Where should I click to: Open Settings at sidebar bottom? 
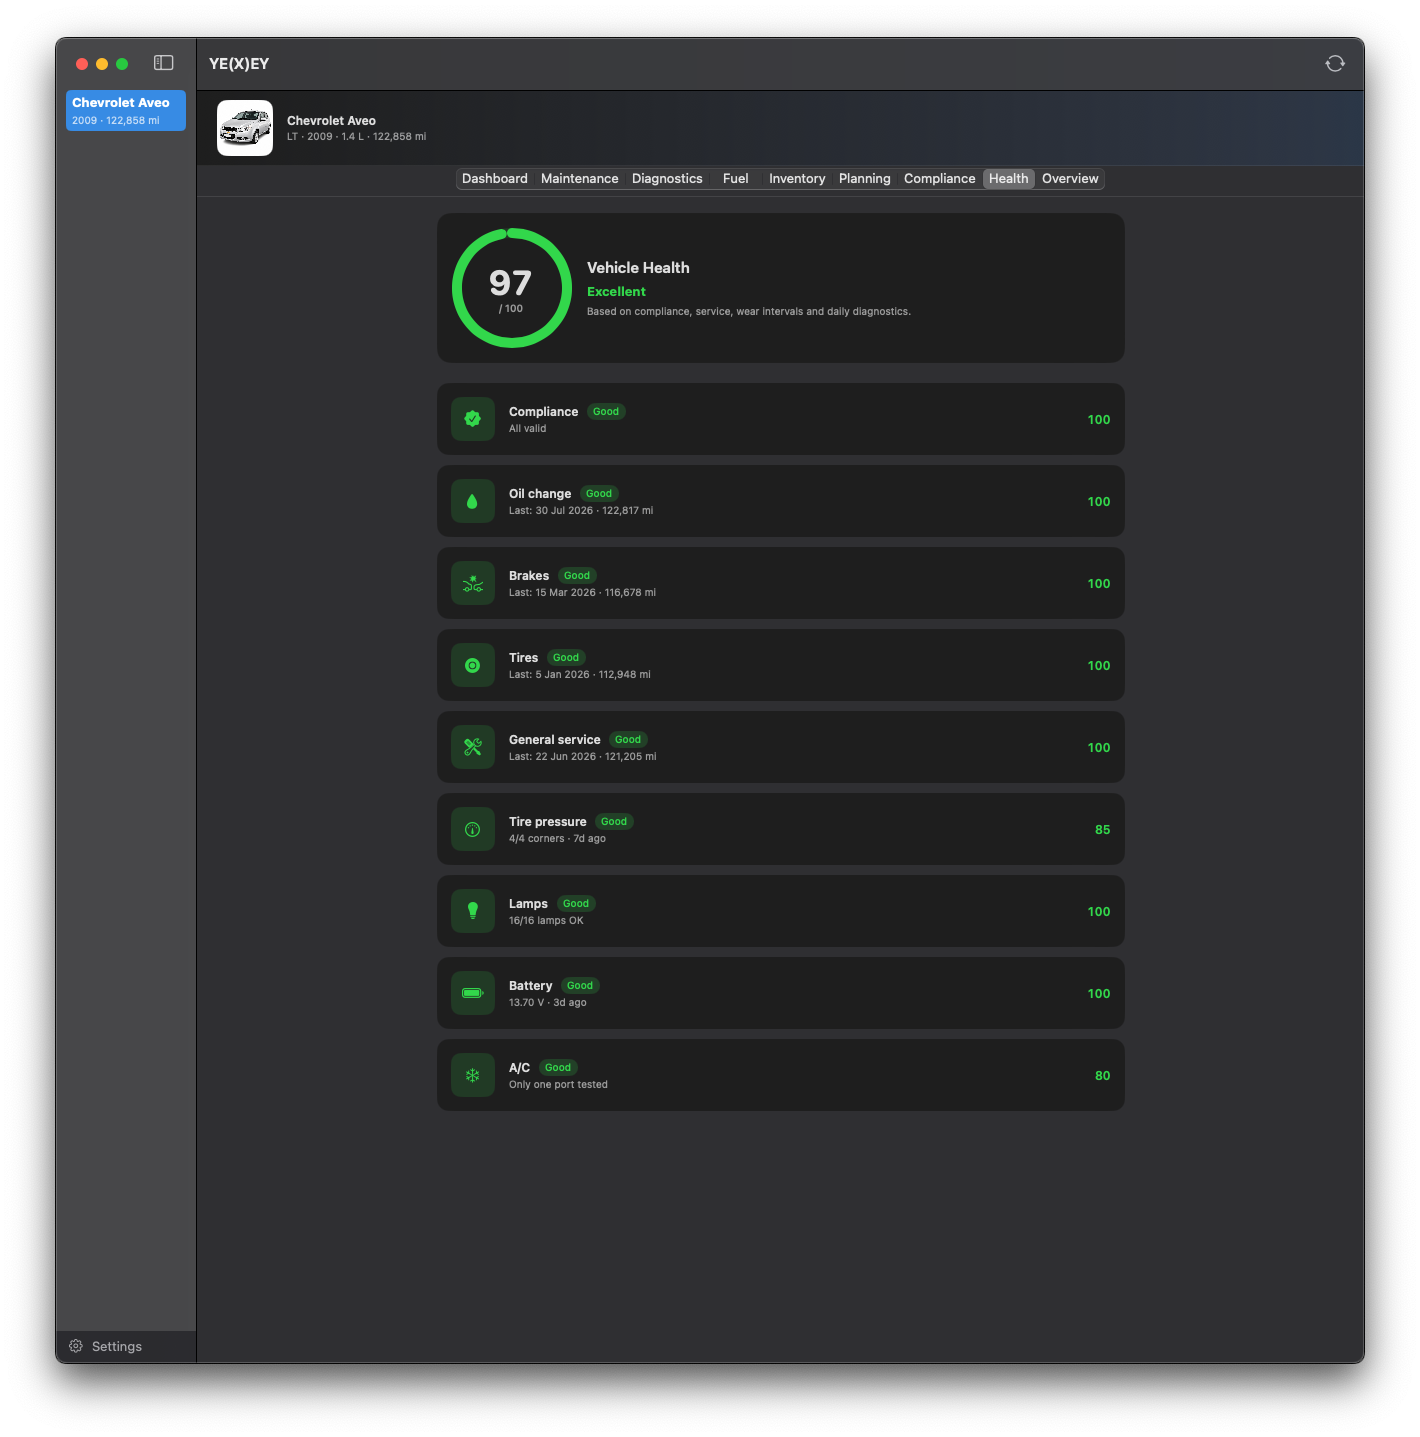[x=126, y=1346]
